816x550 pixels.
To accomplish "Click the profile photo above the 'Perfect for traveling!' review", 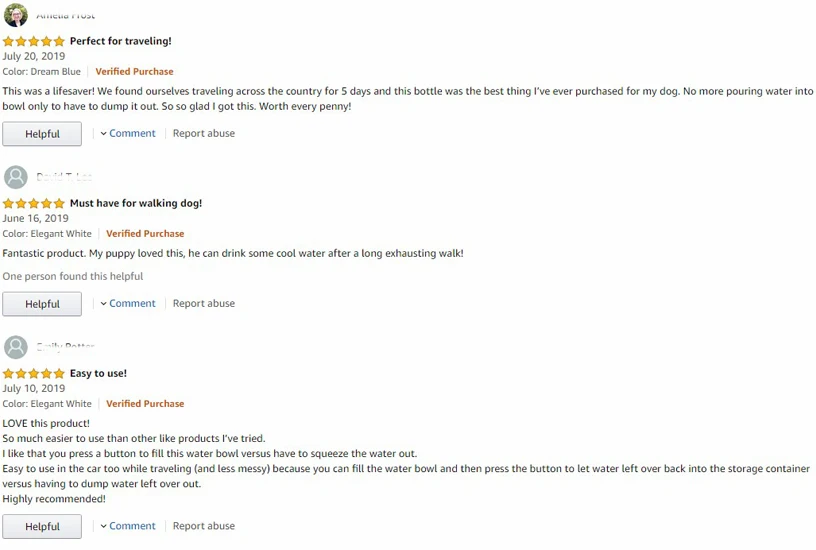I will click(15, 14).
